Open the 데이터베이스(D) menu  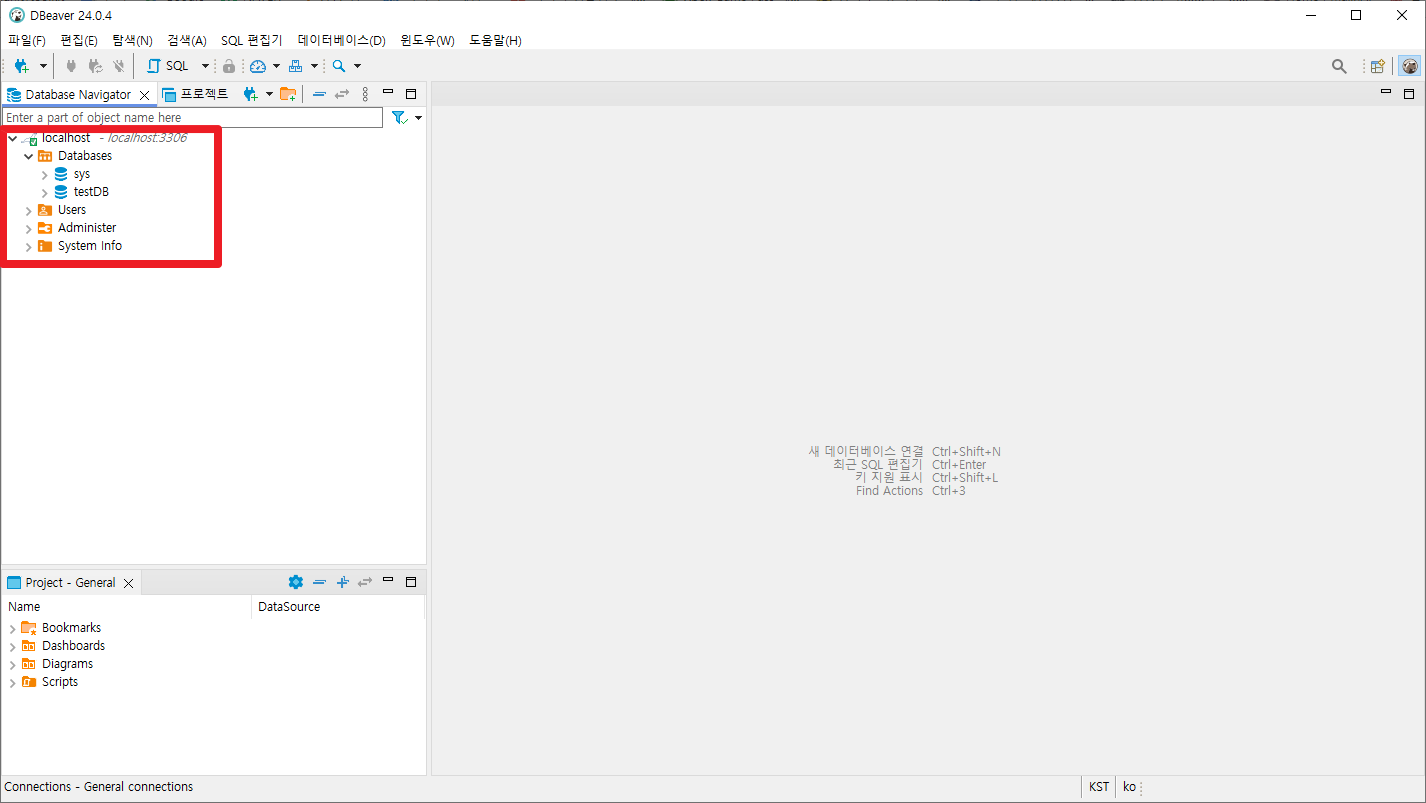point(342,41)
